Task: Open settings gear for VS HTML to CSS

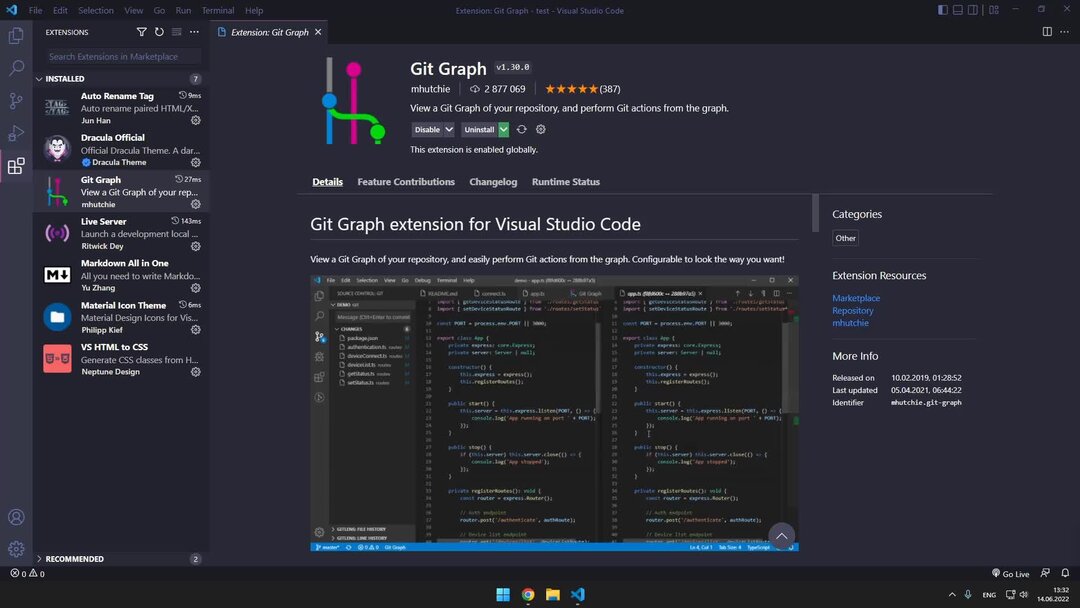Action: (196, 372)
